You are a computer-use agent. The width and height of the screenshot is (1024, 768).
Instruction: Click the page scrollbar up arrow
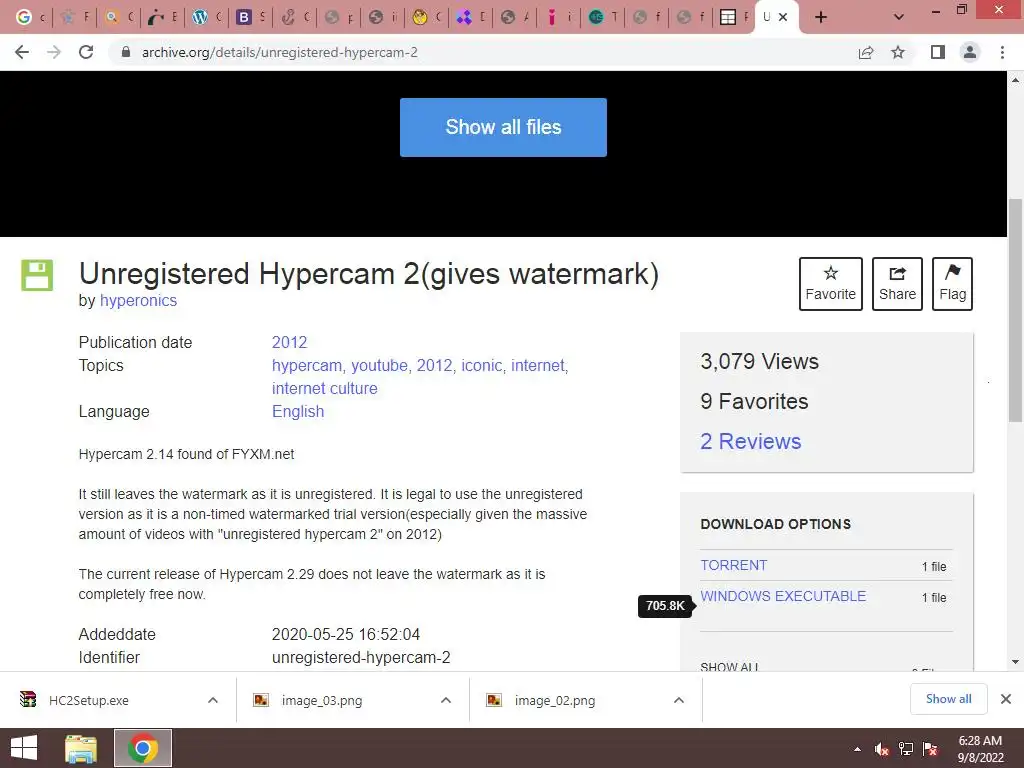pos(1016,80)
